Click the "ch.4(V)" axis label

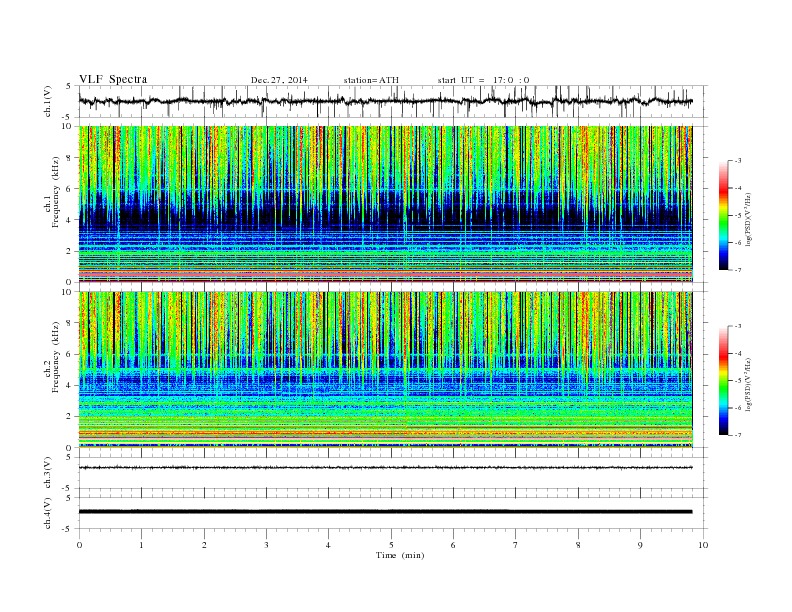pyautogui.click(x=48, y=513)
